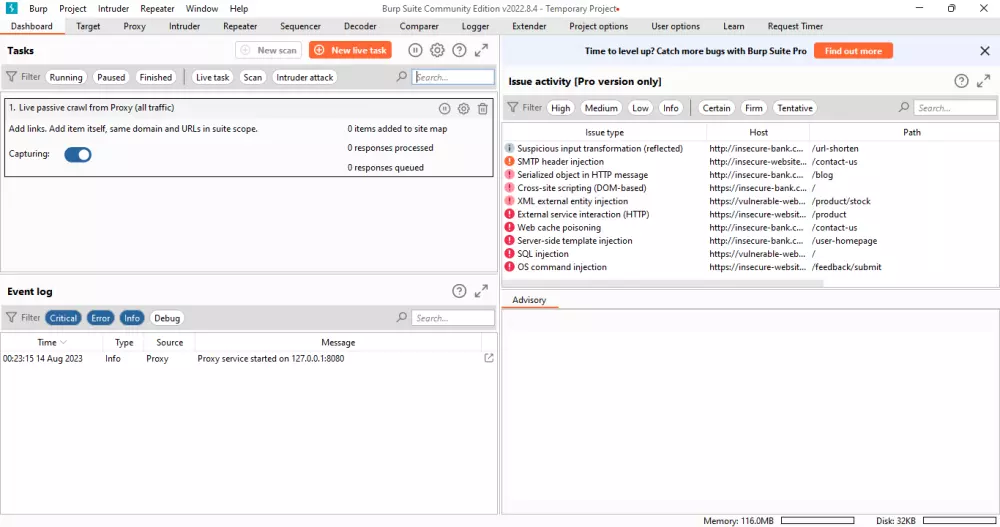Switch to the Repeater tab
1000x527 pixels.
pos(240,26)
